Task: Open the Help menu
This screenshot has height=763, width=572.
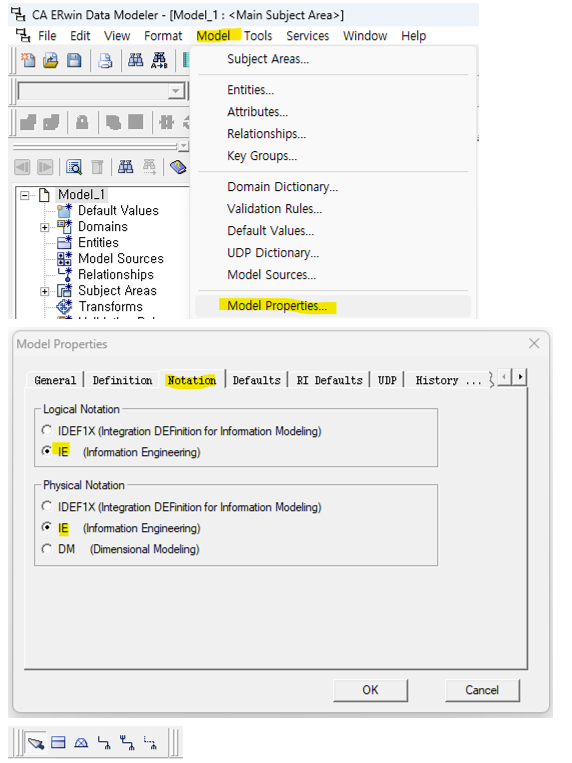Action: [x=414, y=36]
